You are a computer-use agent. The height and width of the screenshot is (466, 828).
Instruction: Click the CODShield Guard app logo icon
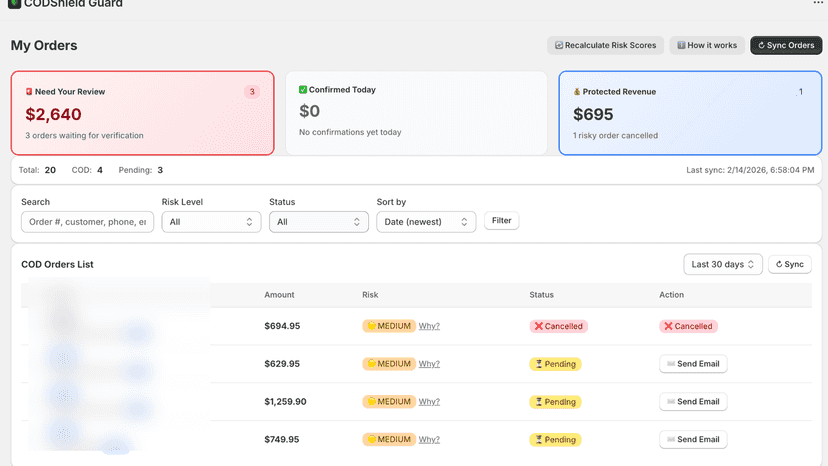(x=14, y=4)
